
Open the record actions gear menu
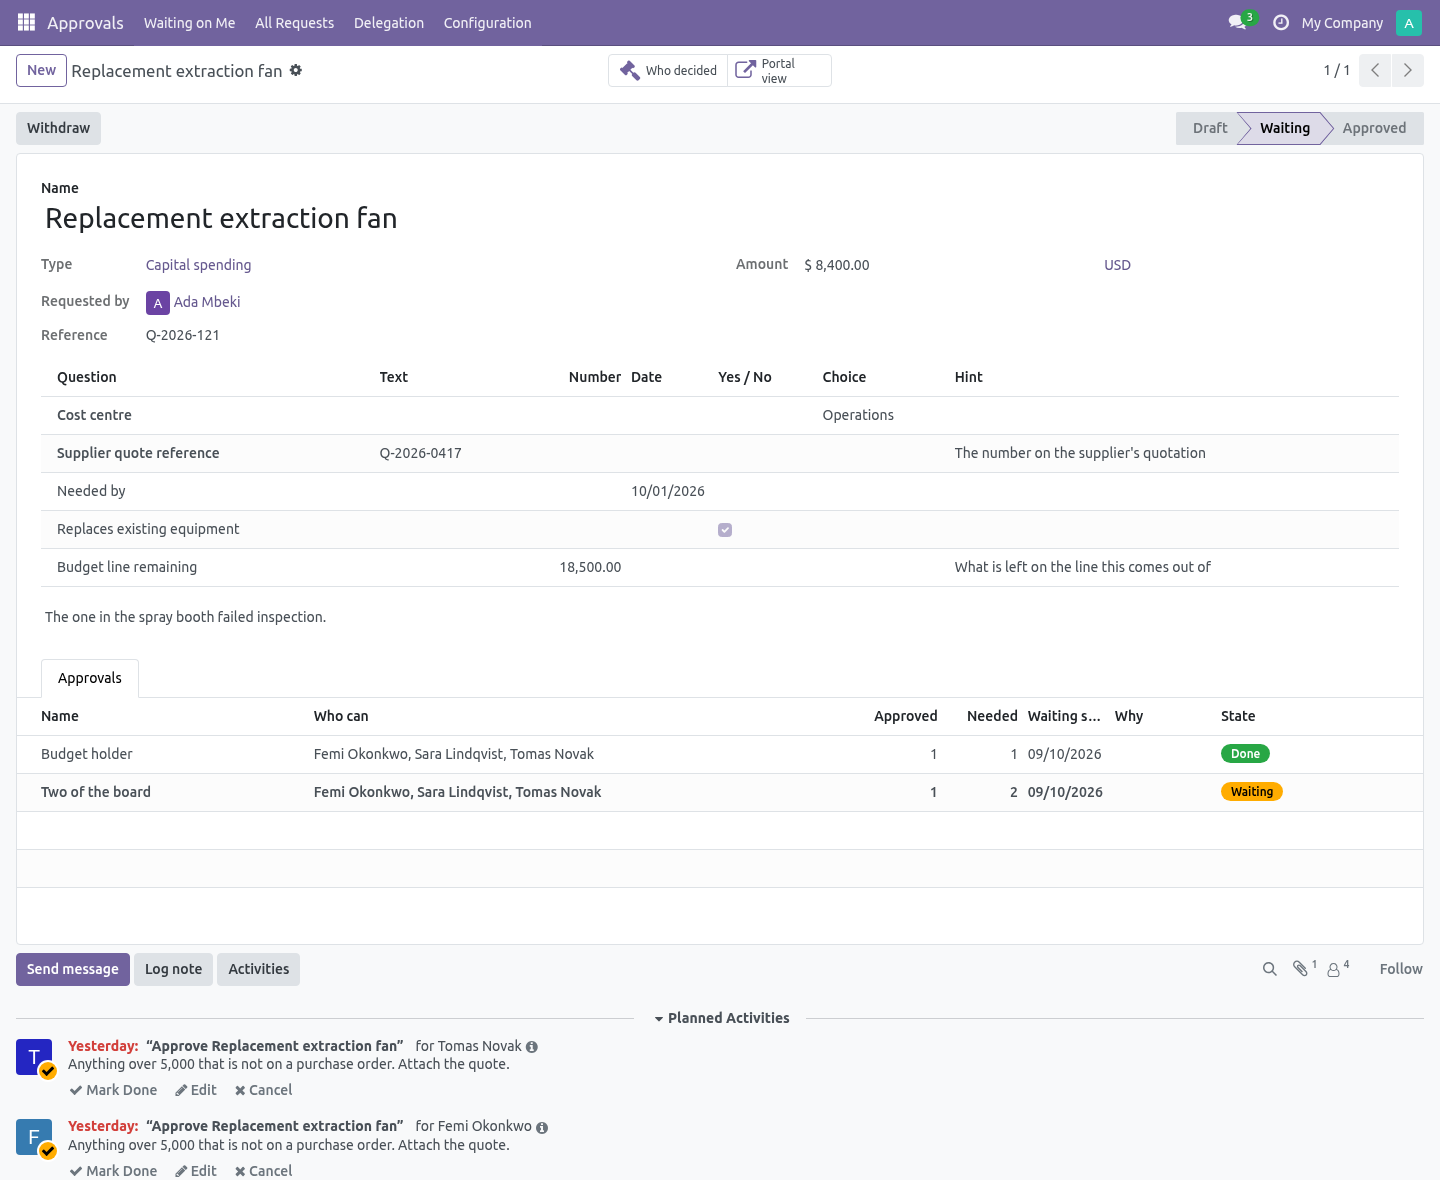click(x=296, y=70)
